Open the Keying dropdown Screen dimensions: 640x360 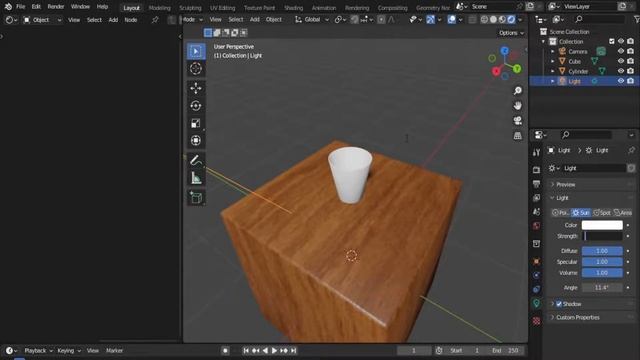pyautogui.click(x=69, y=351)
